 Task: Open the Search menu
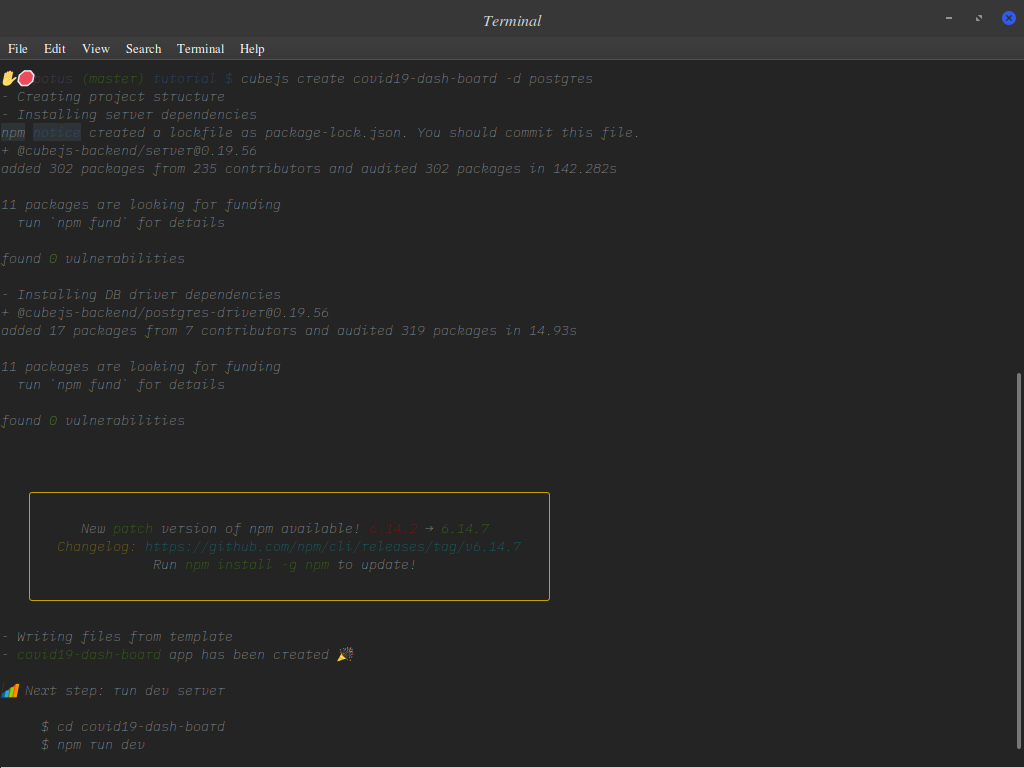pyautogui.click(x=142, y=48)
